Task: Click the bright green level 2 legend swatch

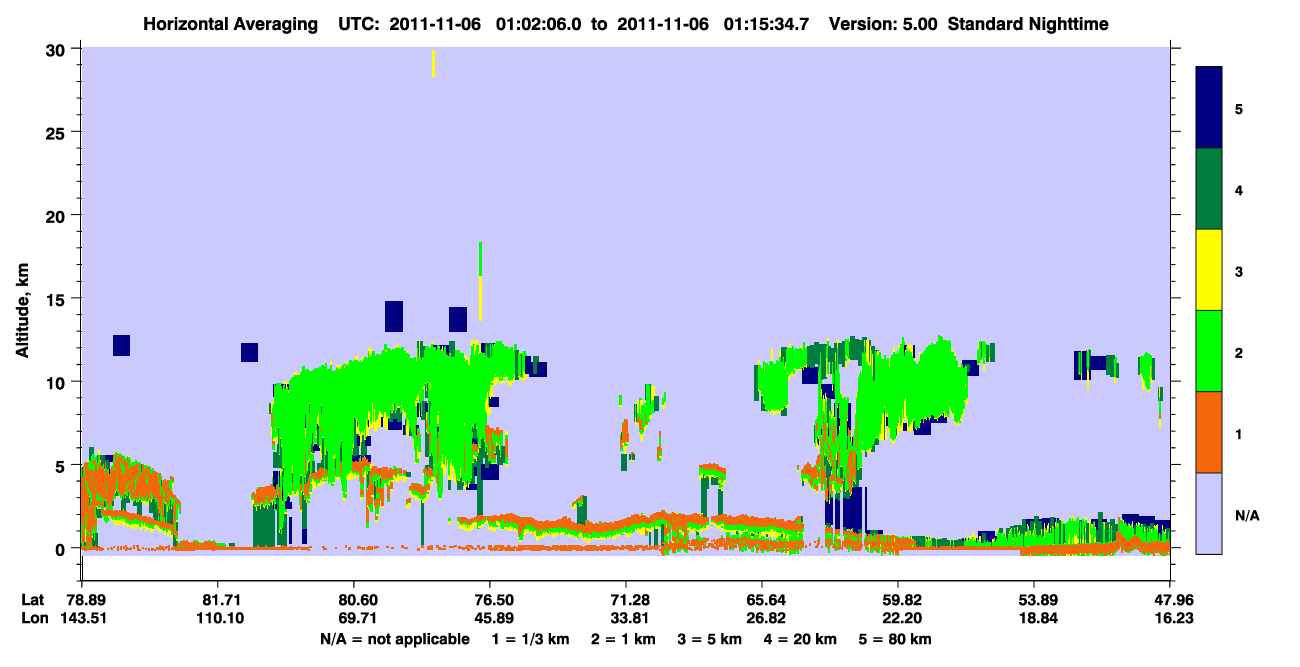Action: point(1209,351)
